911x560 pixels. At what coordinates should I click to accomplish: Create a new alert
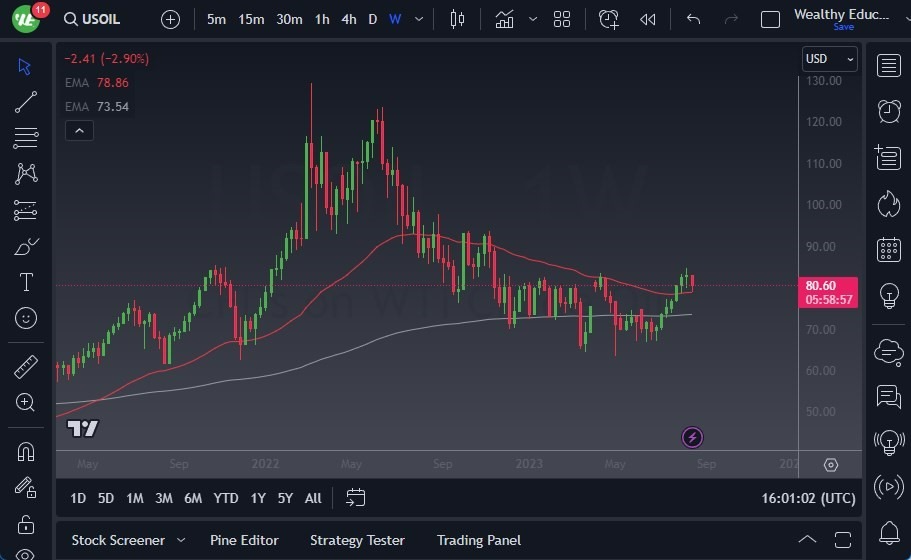point(608,19)
